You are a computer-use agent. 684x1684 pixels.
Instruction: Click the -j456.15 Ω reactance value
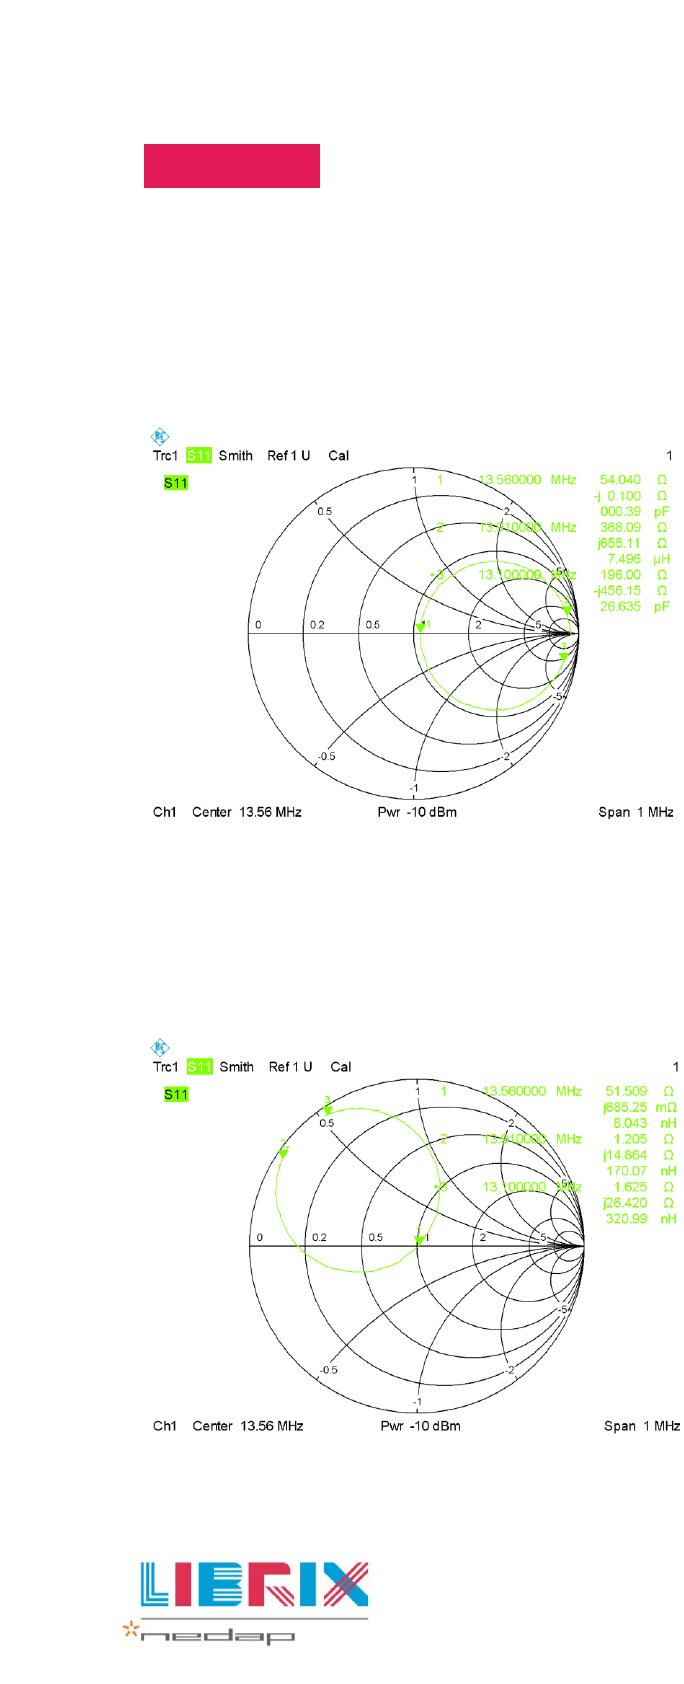[630, 591]
